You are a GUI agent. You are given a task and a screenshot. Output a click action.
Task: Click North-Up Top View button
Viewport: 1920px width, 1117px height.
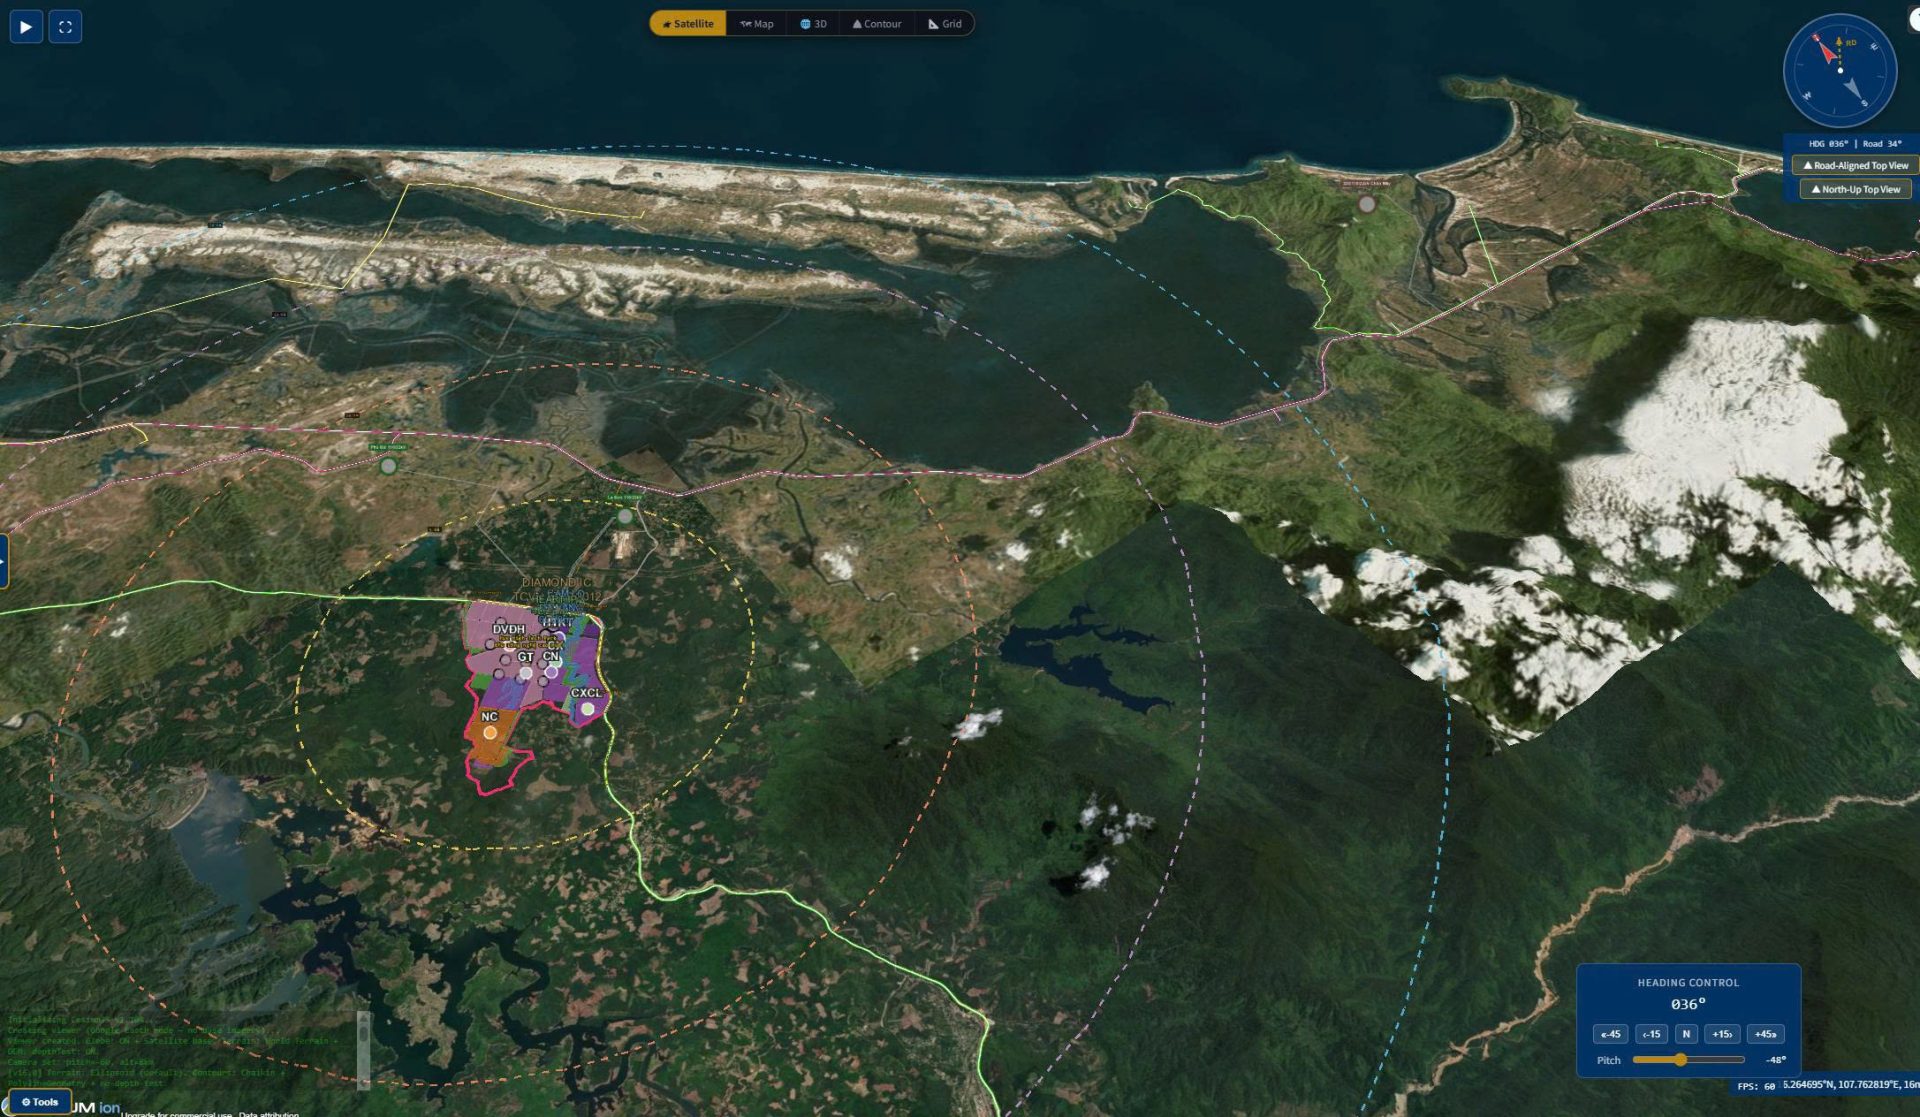pyautogui.click(x=1856, y=189)
